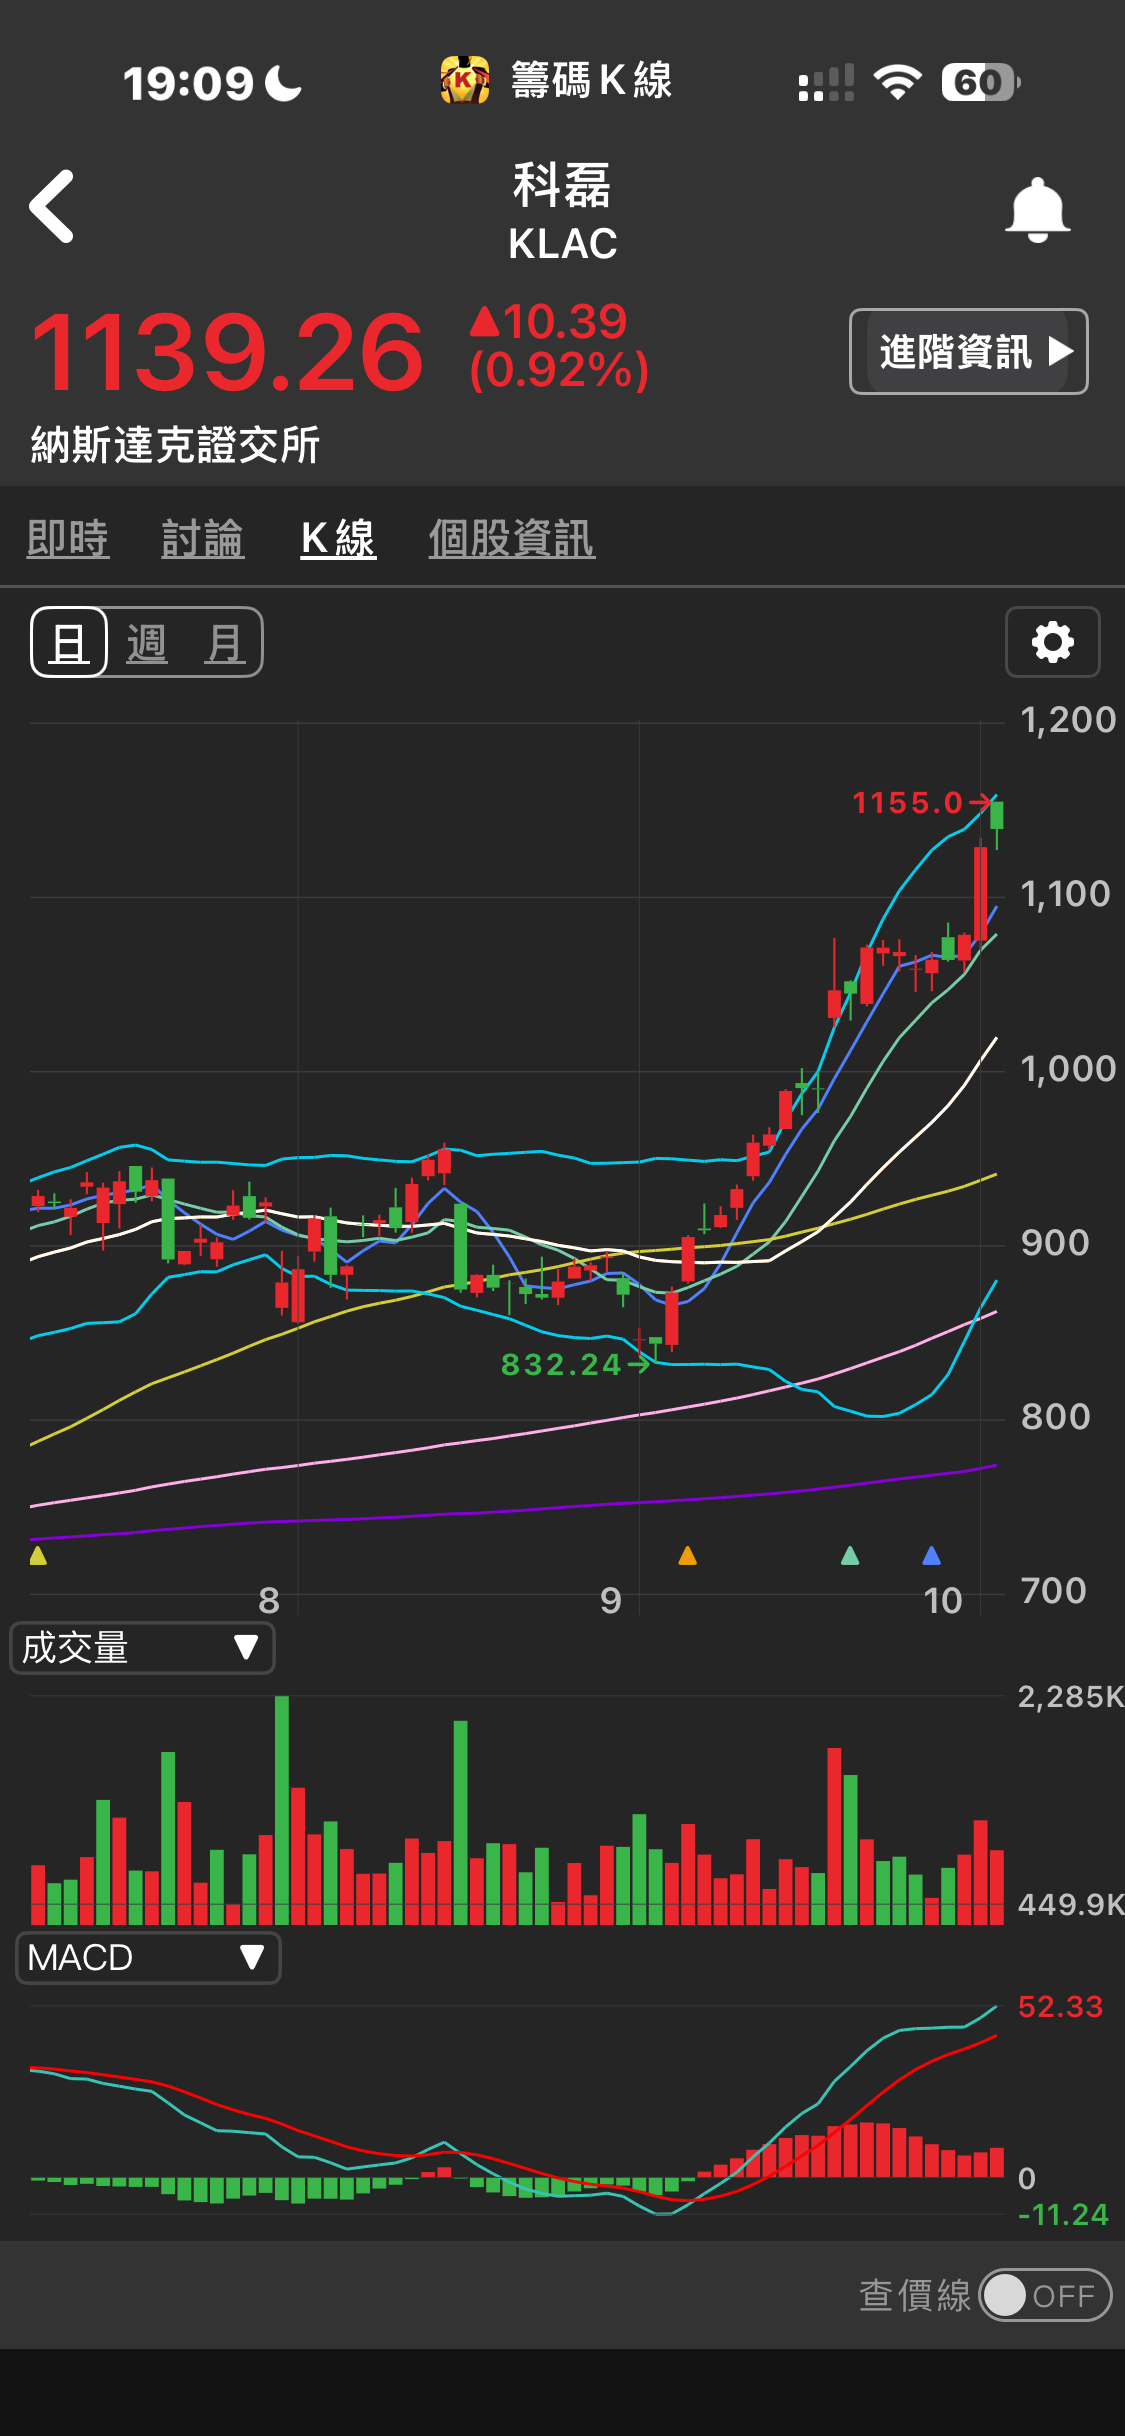1125x2436 pixels.
Task: Tap the 籌碼K線 app icon in status bar
Action: [x=465, y=81]
